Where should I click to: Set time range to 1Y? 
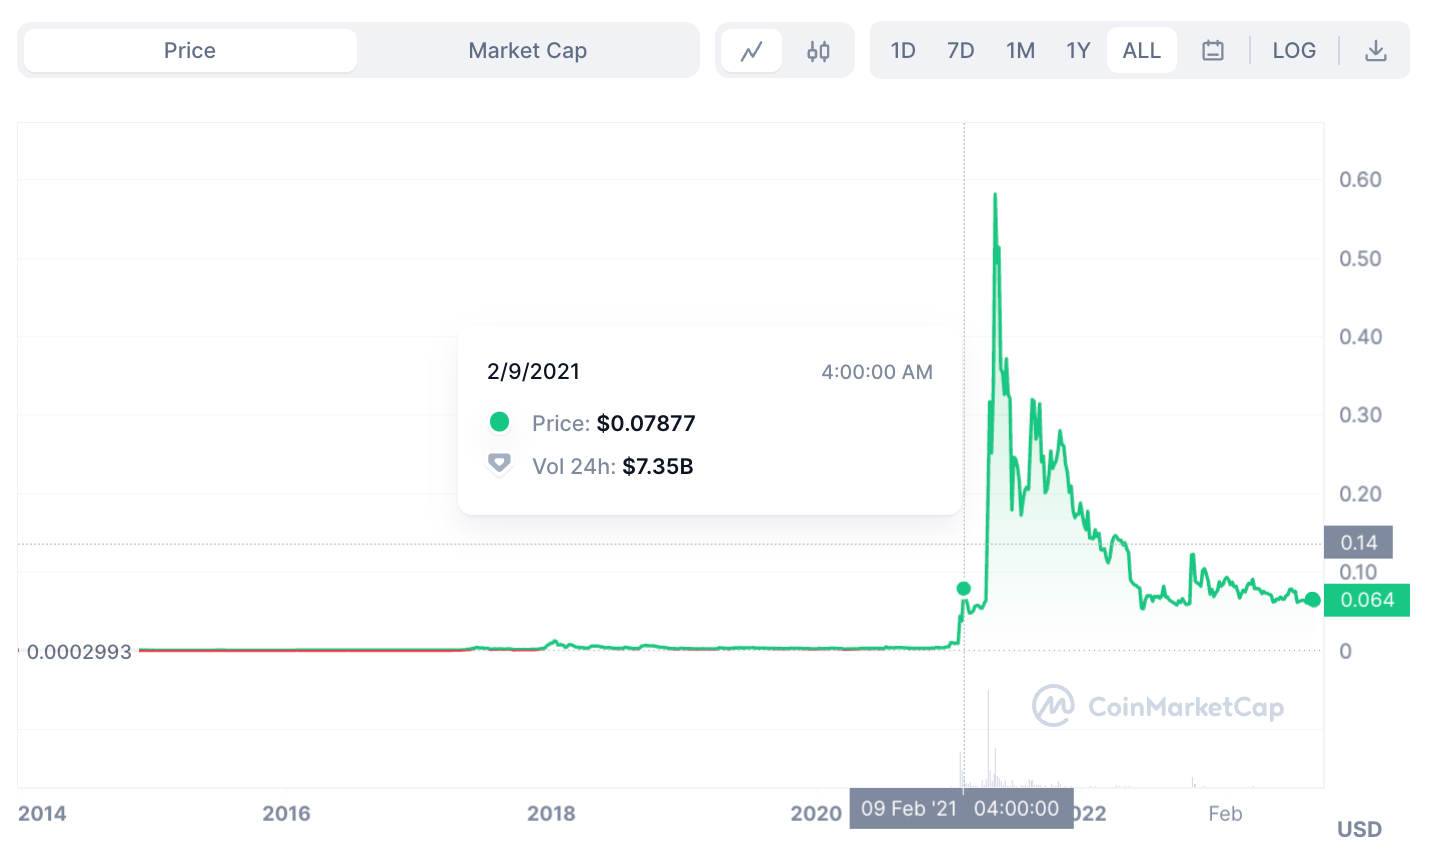tap(1078, 51)
